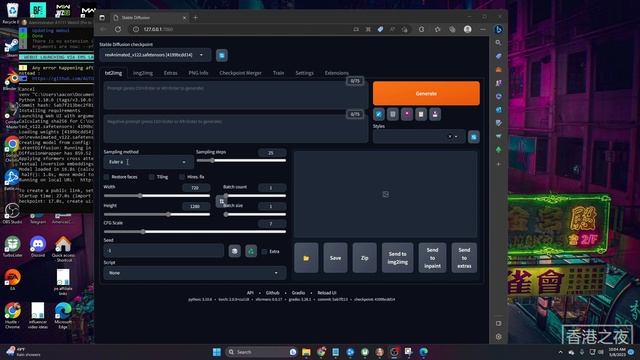Click the blue arrow read-prompt icon under Generate
Image resolution: width=640 pixels, height=360 pixels.
point(379,114)
